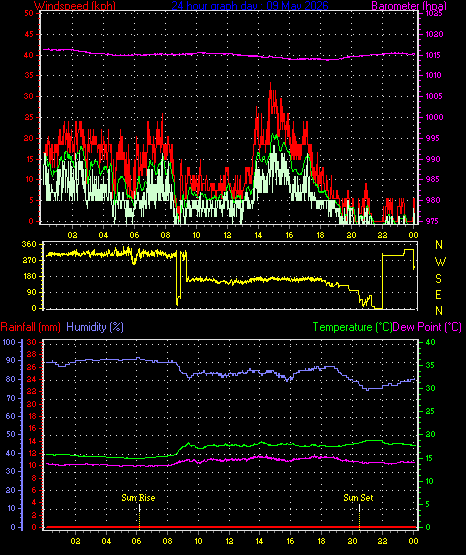
Task: Click the 360 degree wind direction tick
Action: 29,244
